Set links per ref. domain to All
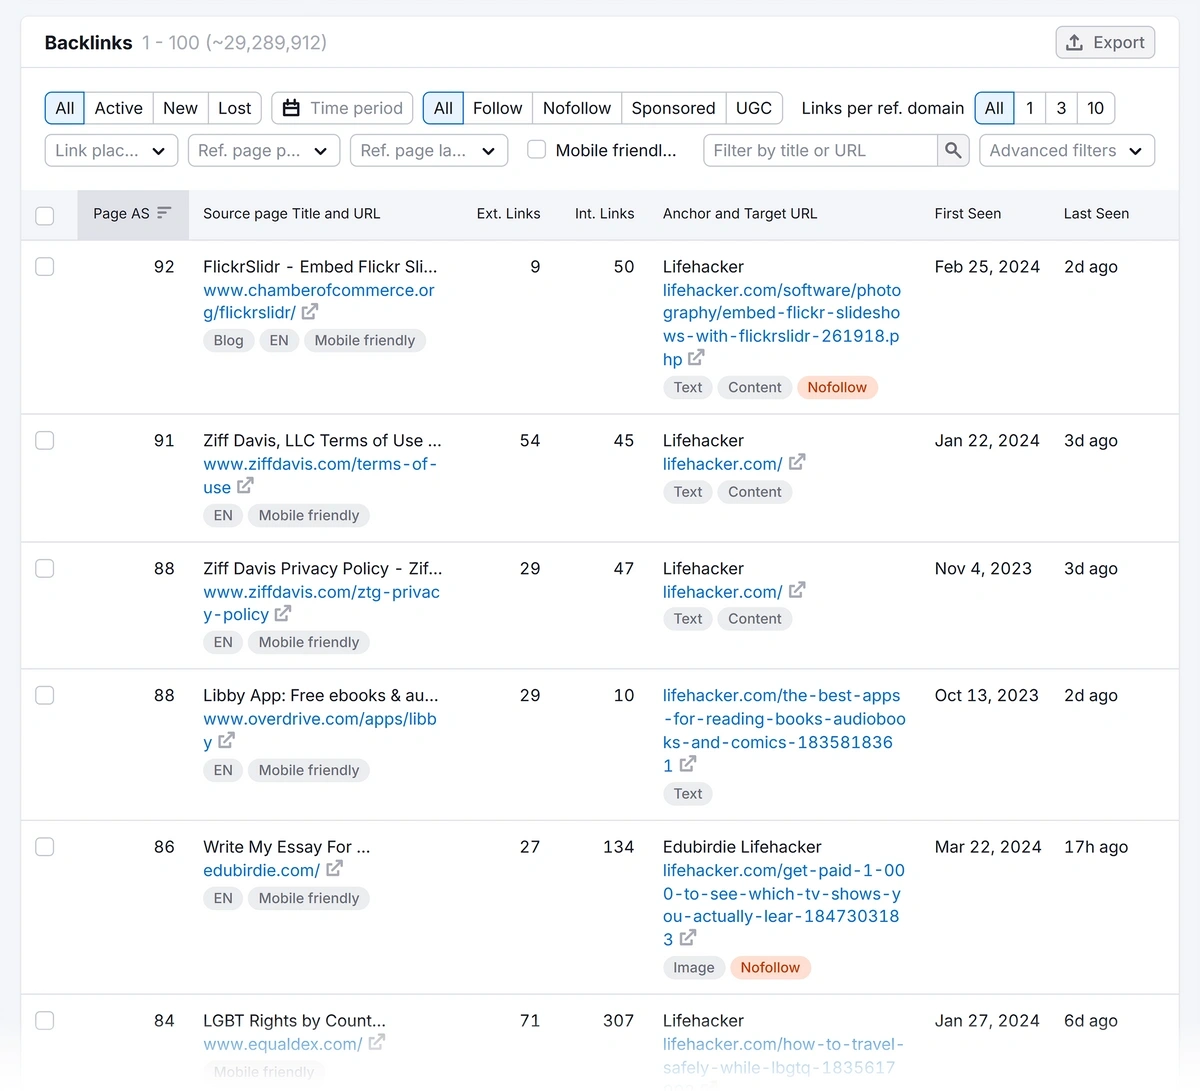 tap(994, 108)
